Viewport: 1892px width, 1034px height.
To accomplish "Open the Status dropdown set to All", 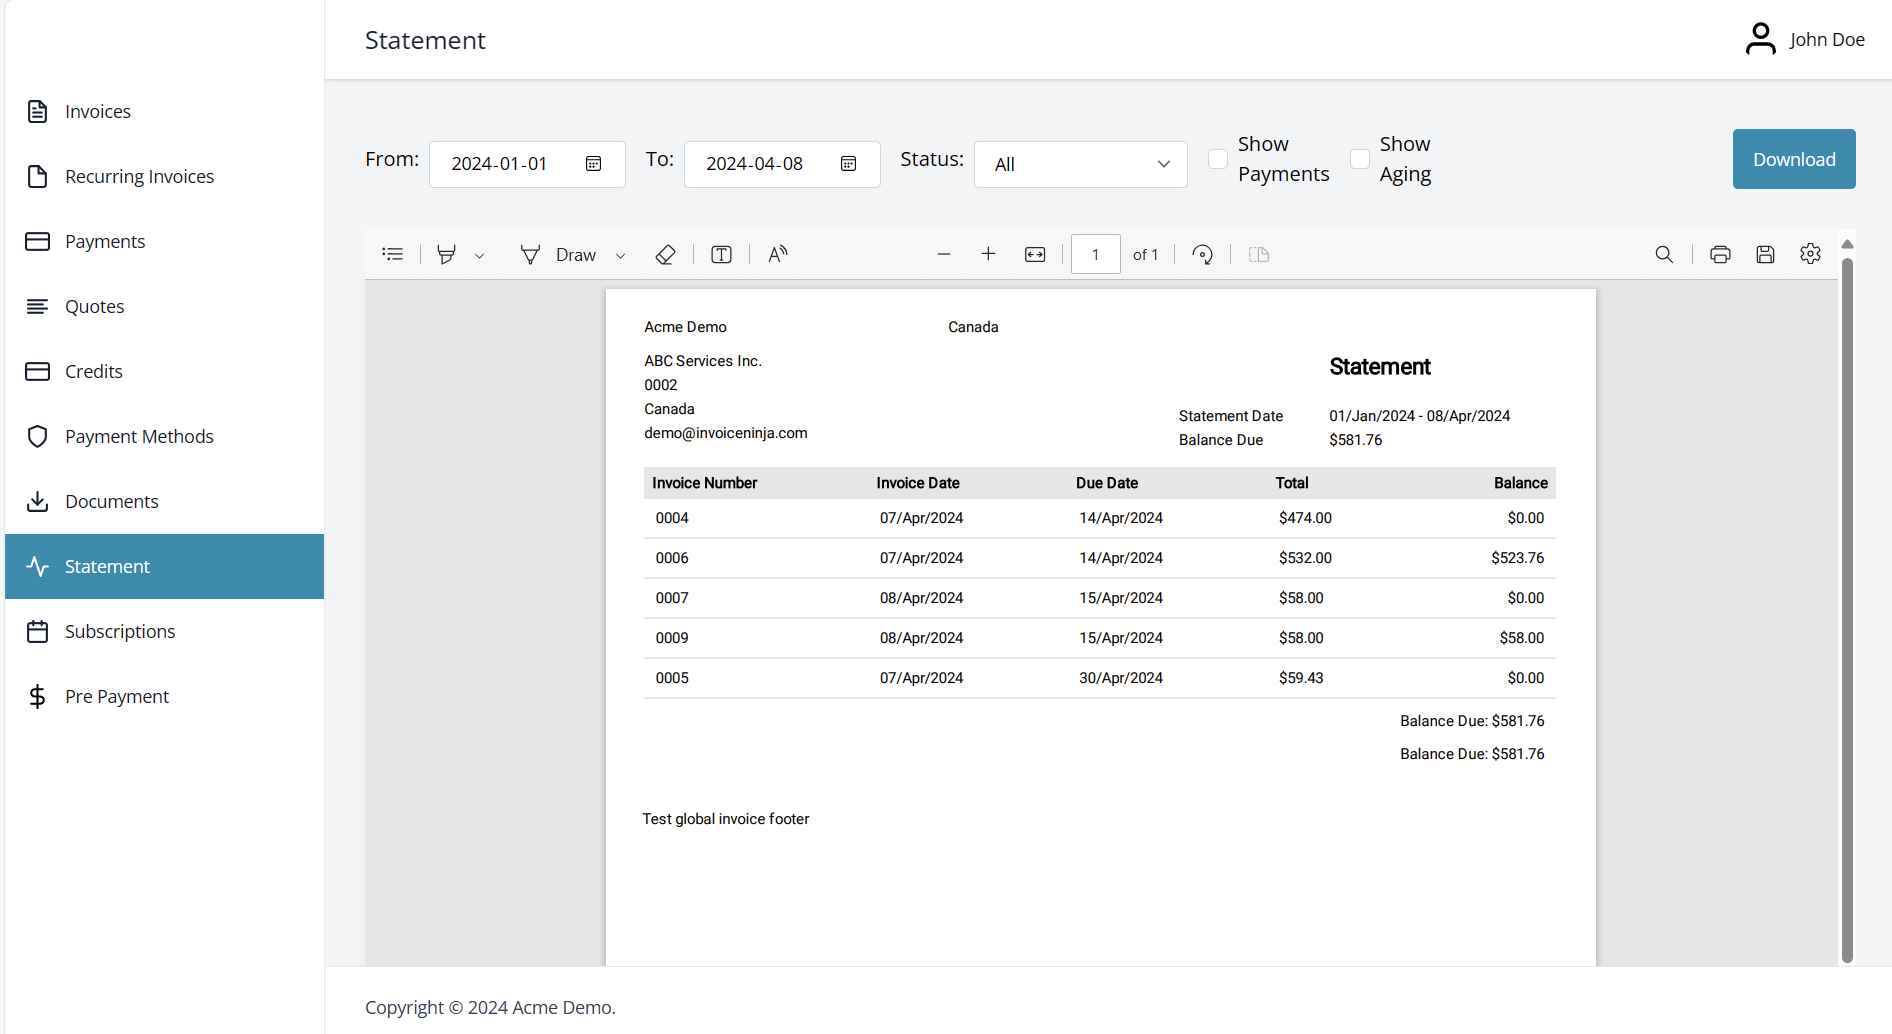I will [x=1080, y=164].
